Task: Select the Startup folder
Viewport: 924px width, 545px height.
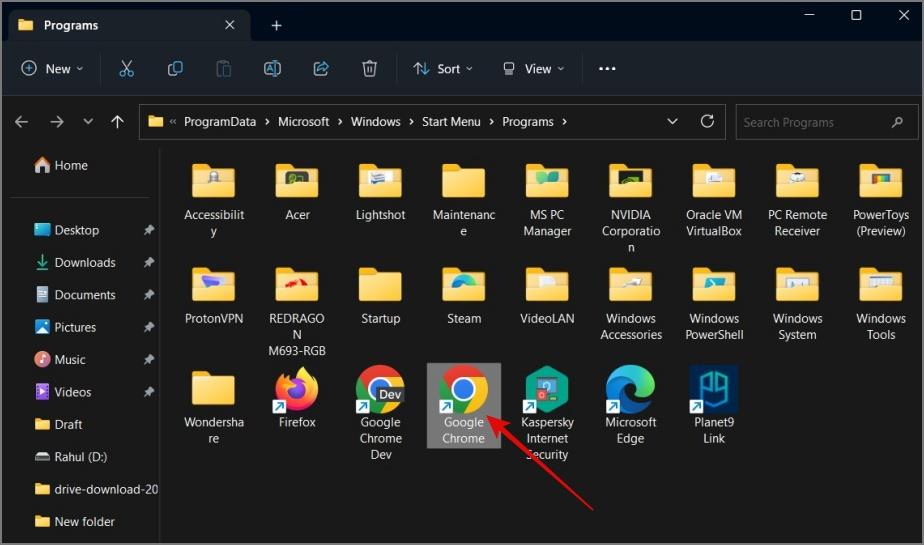Action: pos(381,296)
